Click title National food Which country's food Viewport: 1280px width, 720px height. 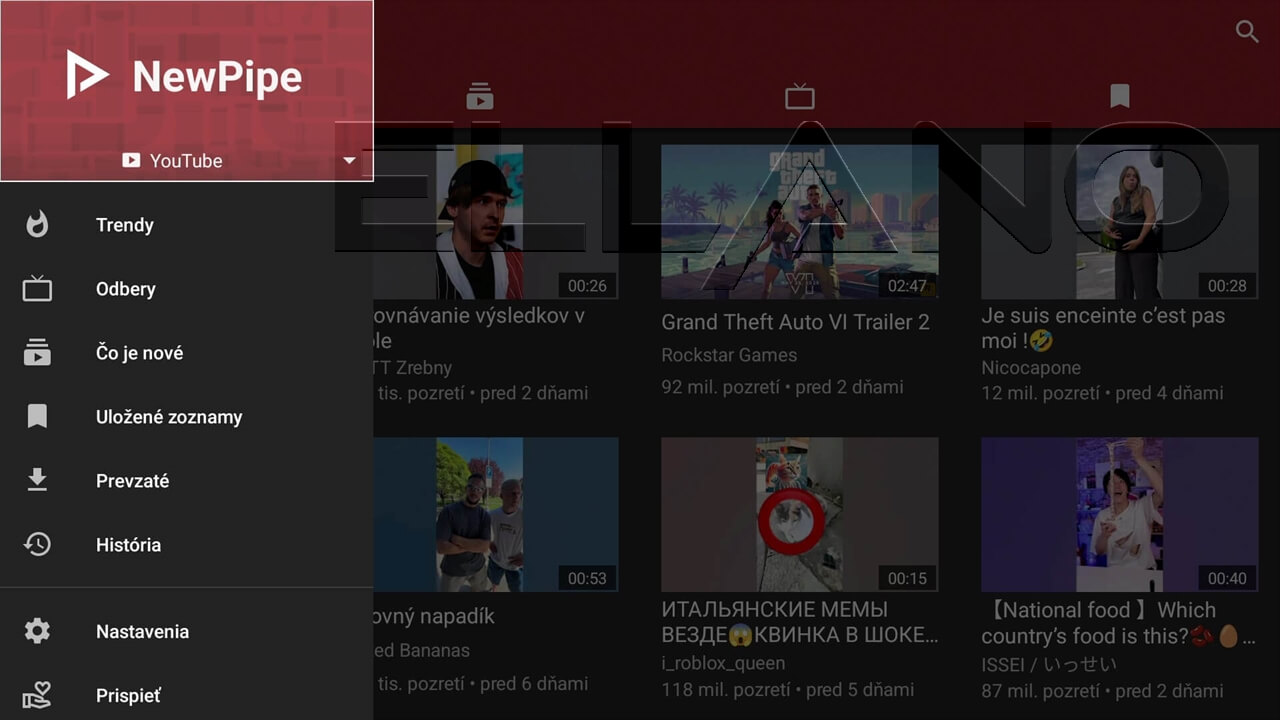click(1120, 622)
